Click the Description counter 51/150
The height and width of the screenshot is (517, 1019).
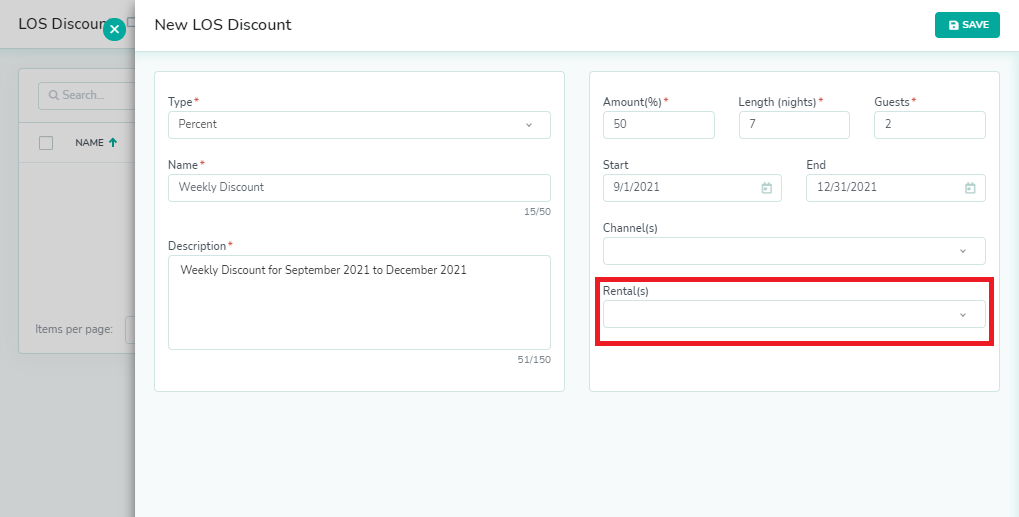point(534,360)
